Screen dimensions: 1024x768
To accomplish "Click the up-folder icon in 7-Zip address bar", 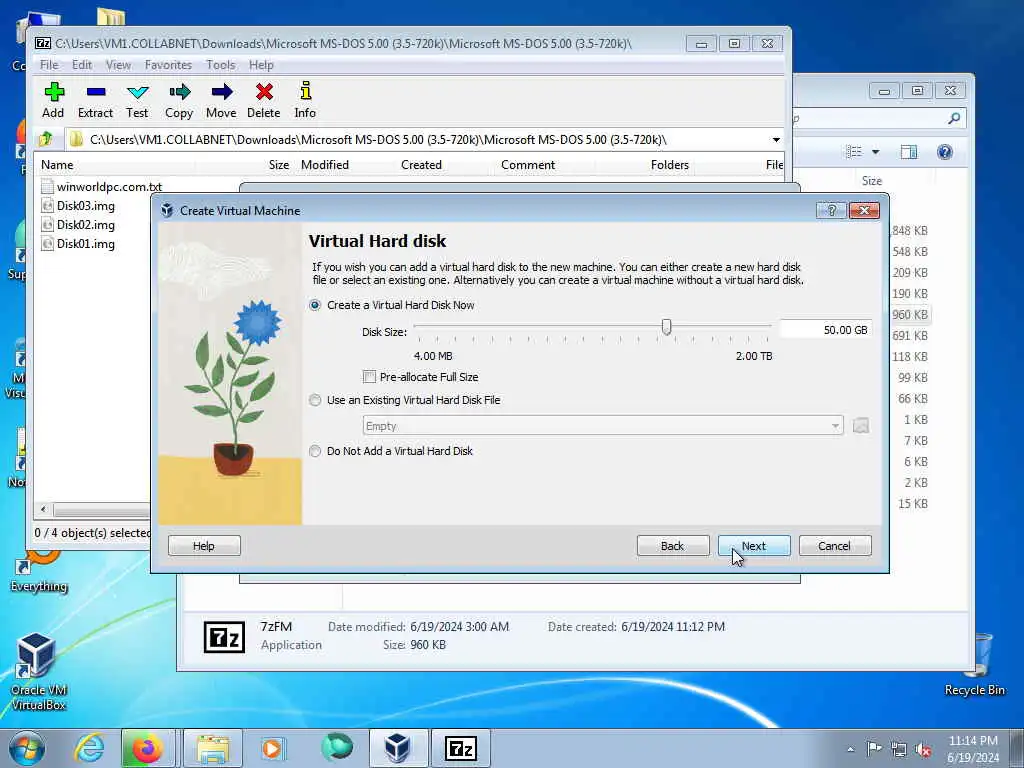I will (x=46, y=139).
